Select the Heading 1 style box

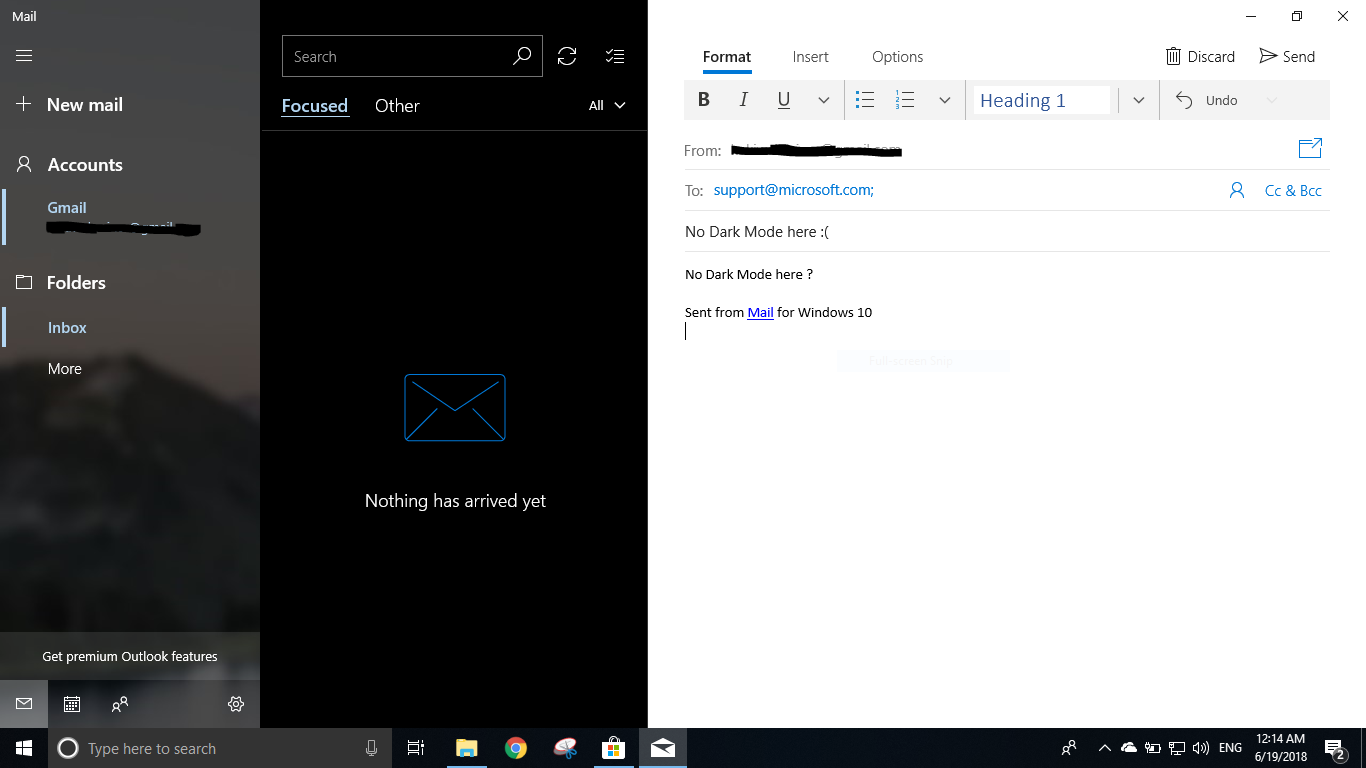point(1042,100)
